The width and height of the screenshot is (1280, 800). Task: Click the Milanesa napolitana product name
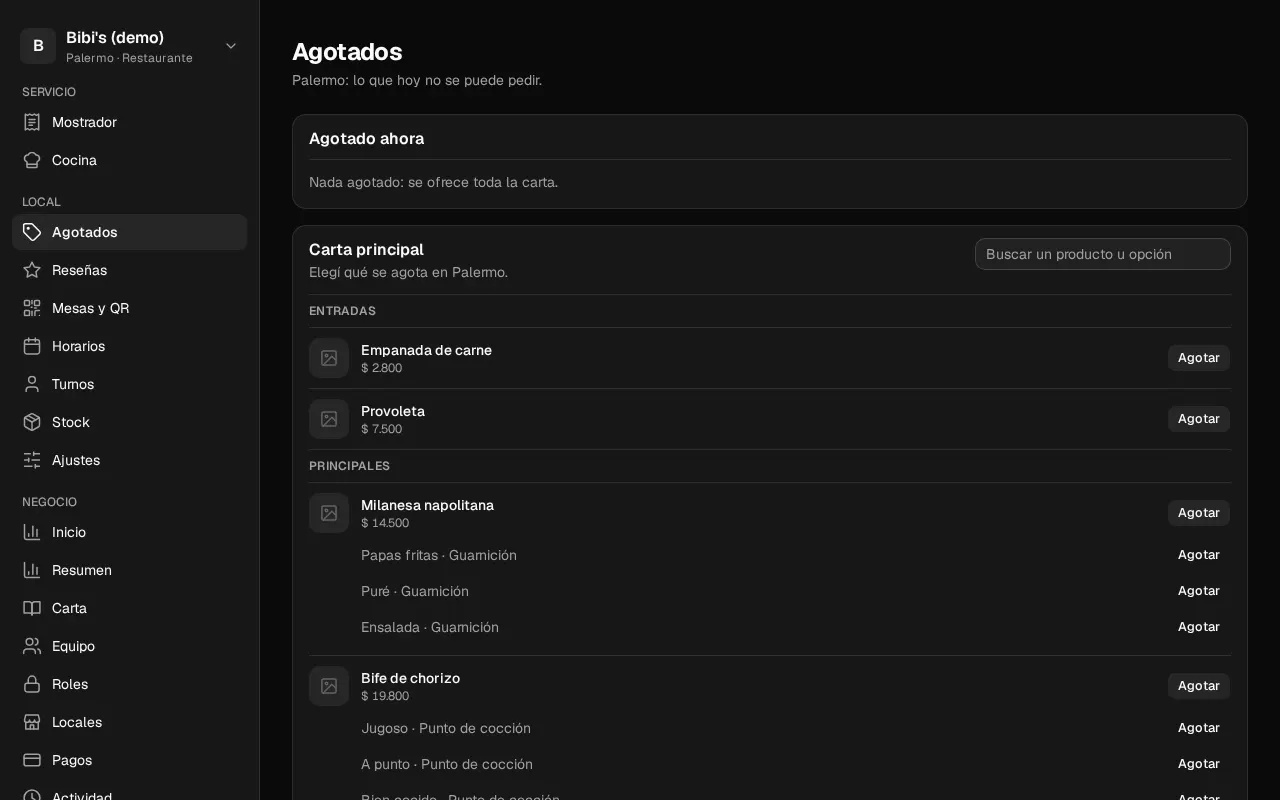pyautogui.click(x=427, y=505)
